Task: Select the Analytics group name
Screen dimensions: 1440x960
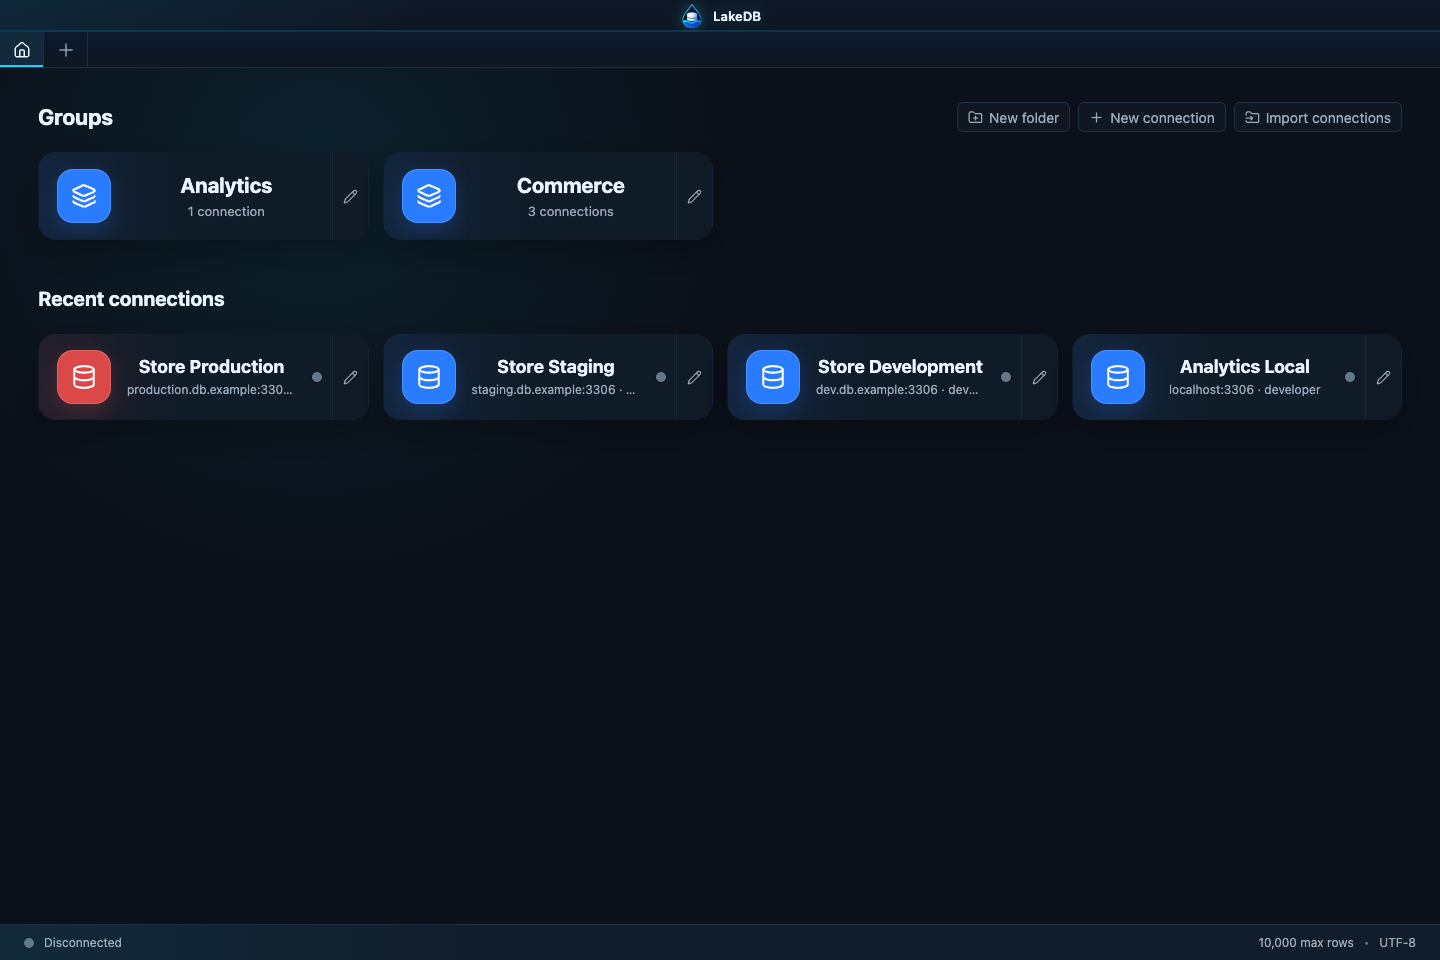Action: point(226,186)
